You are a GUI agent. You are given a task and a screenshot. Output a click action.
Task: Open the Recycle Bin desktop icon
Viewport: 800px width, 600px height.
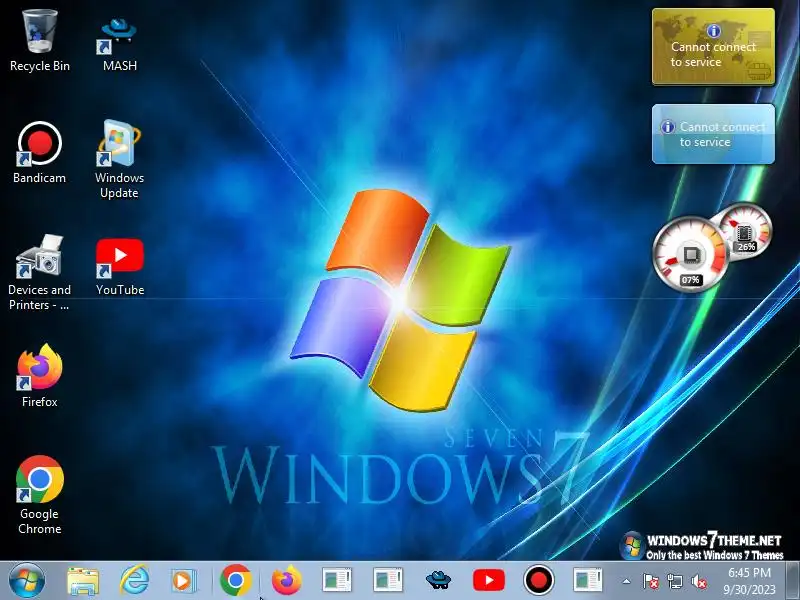[39, 41]
